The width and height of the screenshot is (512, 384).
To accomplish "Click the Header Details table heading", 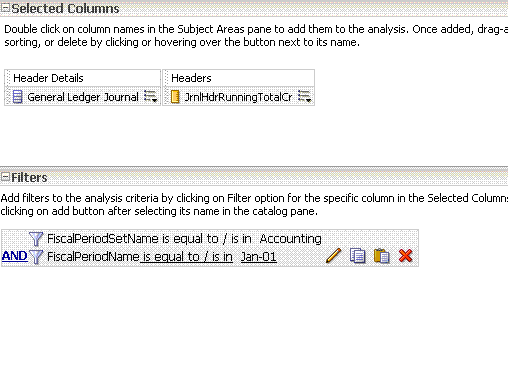I will pyautogui.click(x=48, y=78).
